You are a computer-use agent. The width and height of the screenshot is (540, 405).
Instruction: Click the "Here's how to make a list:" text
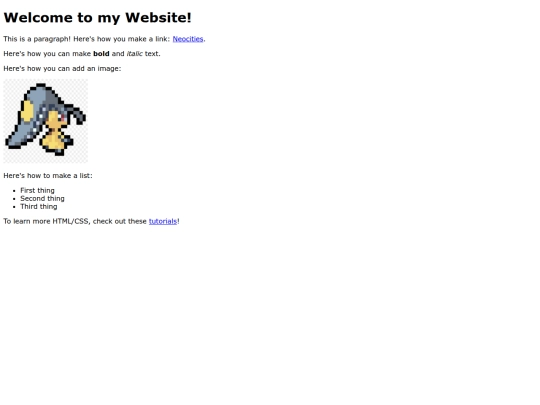(48, 176)
